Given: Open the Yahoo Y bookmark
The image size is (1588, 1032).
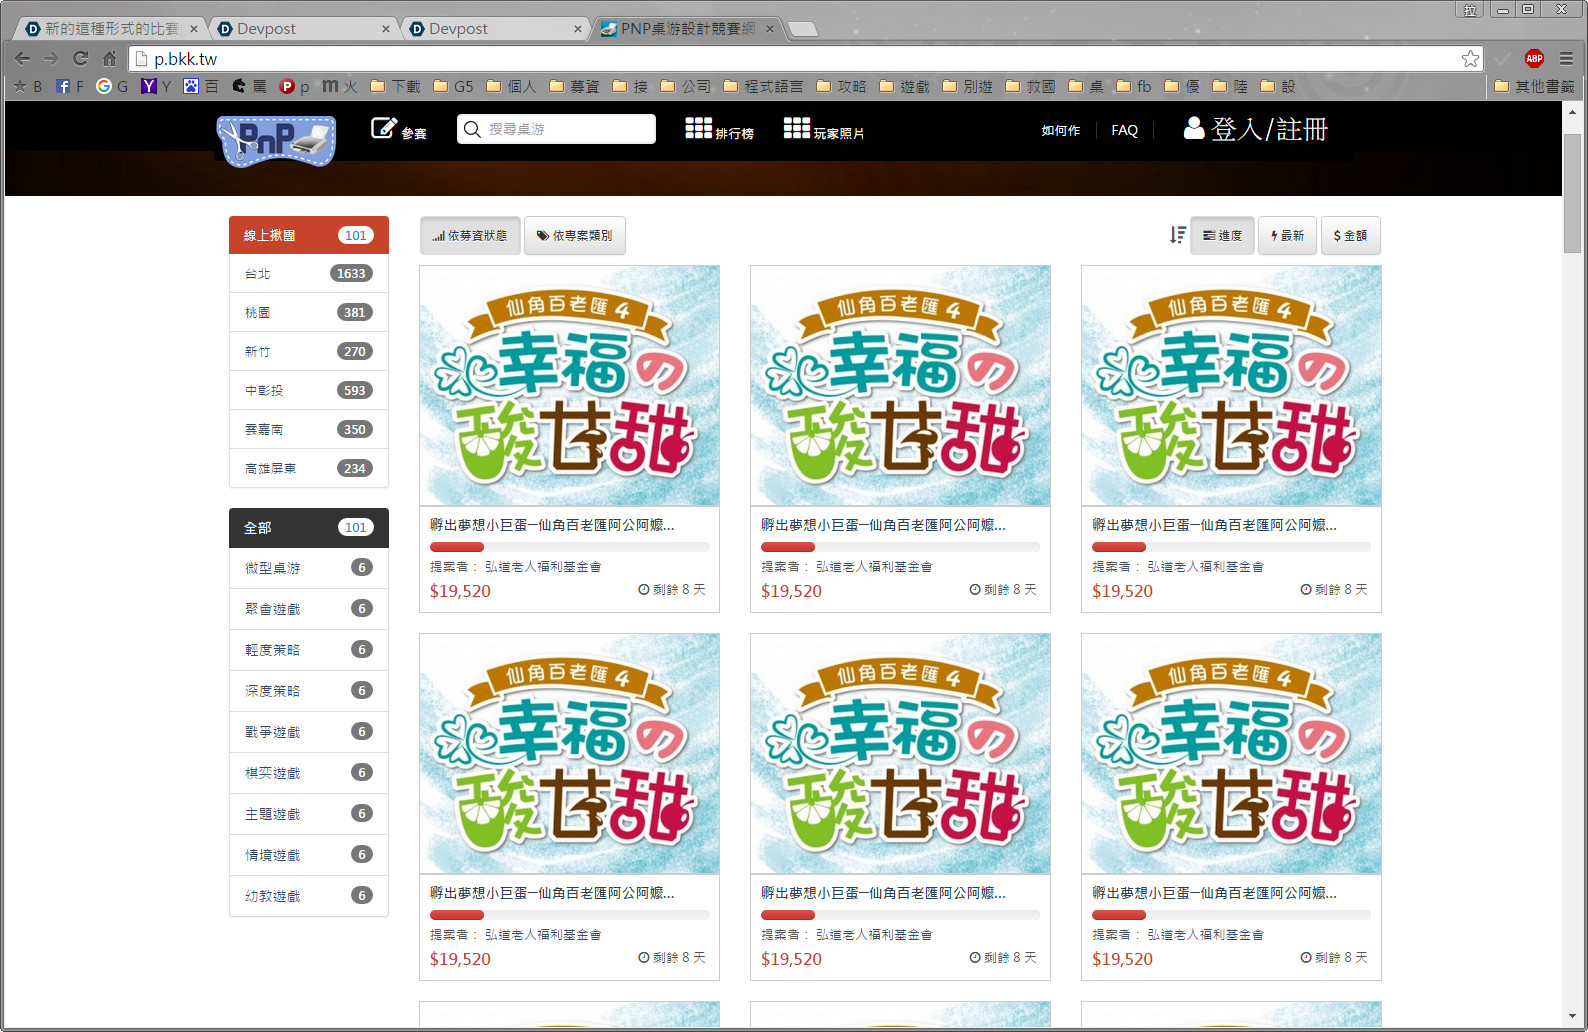Looking at the screenshot, I should click(x=156, y=87).
